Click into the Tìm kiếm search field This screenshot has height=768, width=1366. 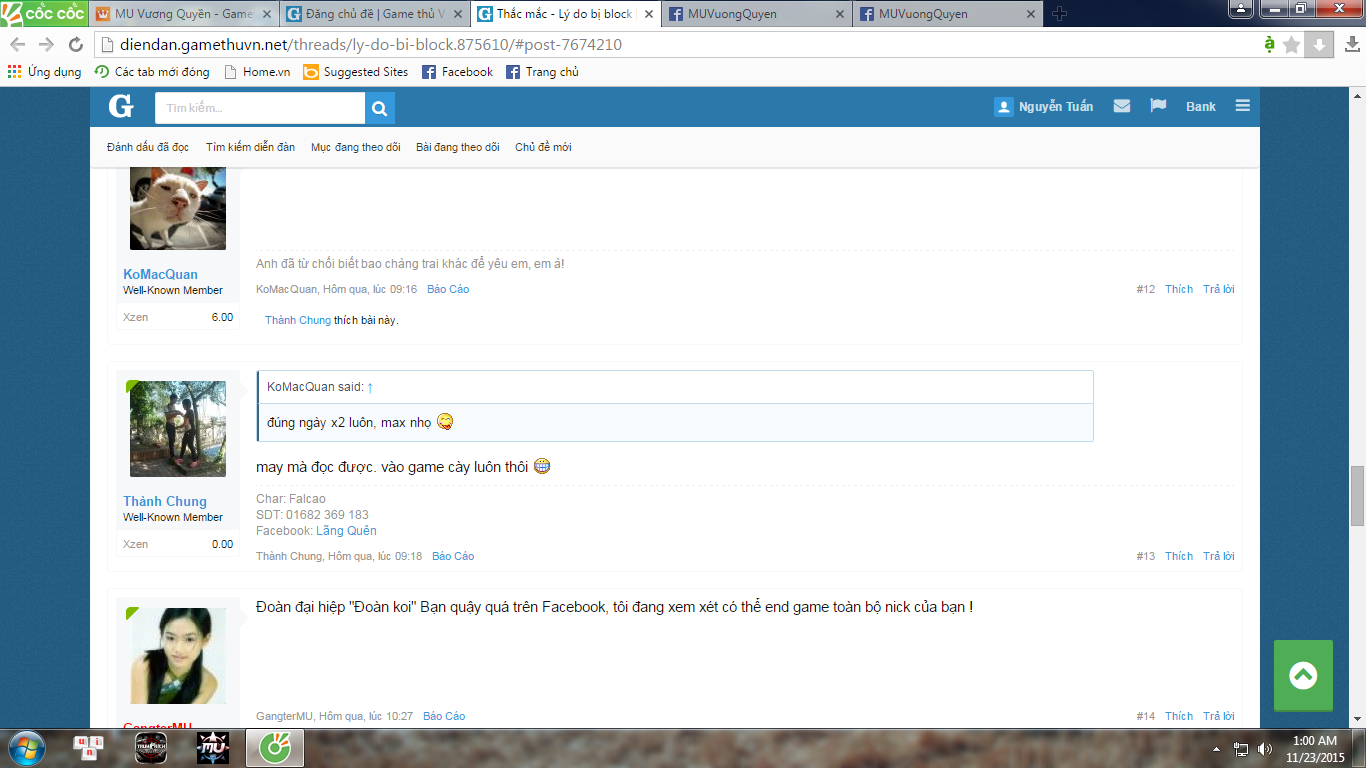coord(260,108)
